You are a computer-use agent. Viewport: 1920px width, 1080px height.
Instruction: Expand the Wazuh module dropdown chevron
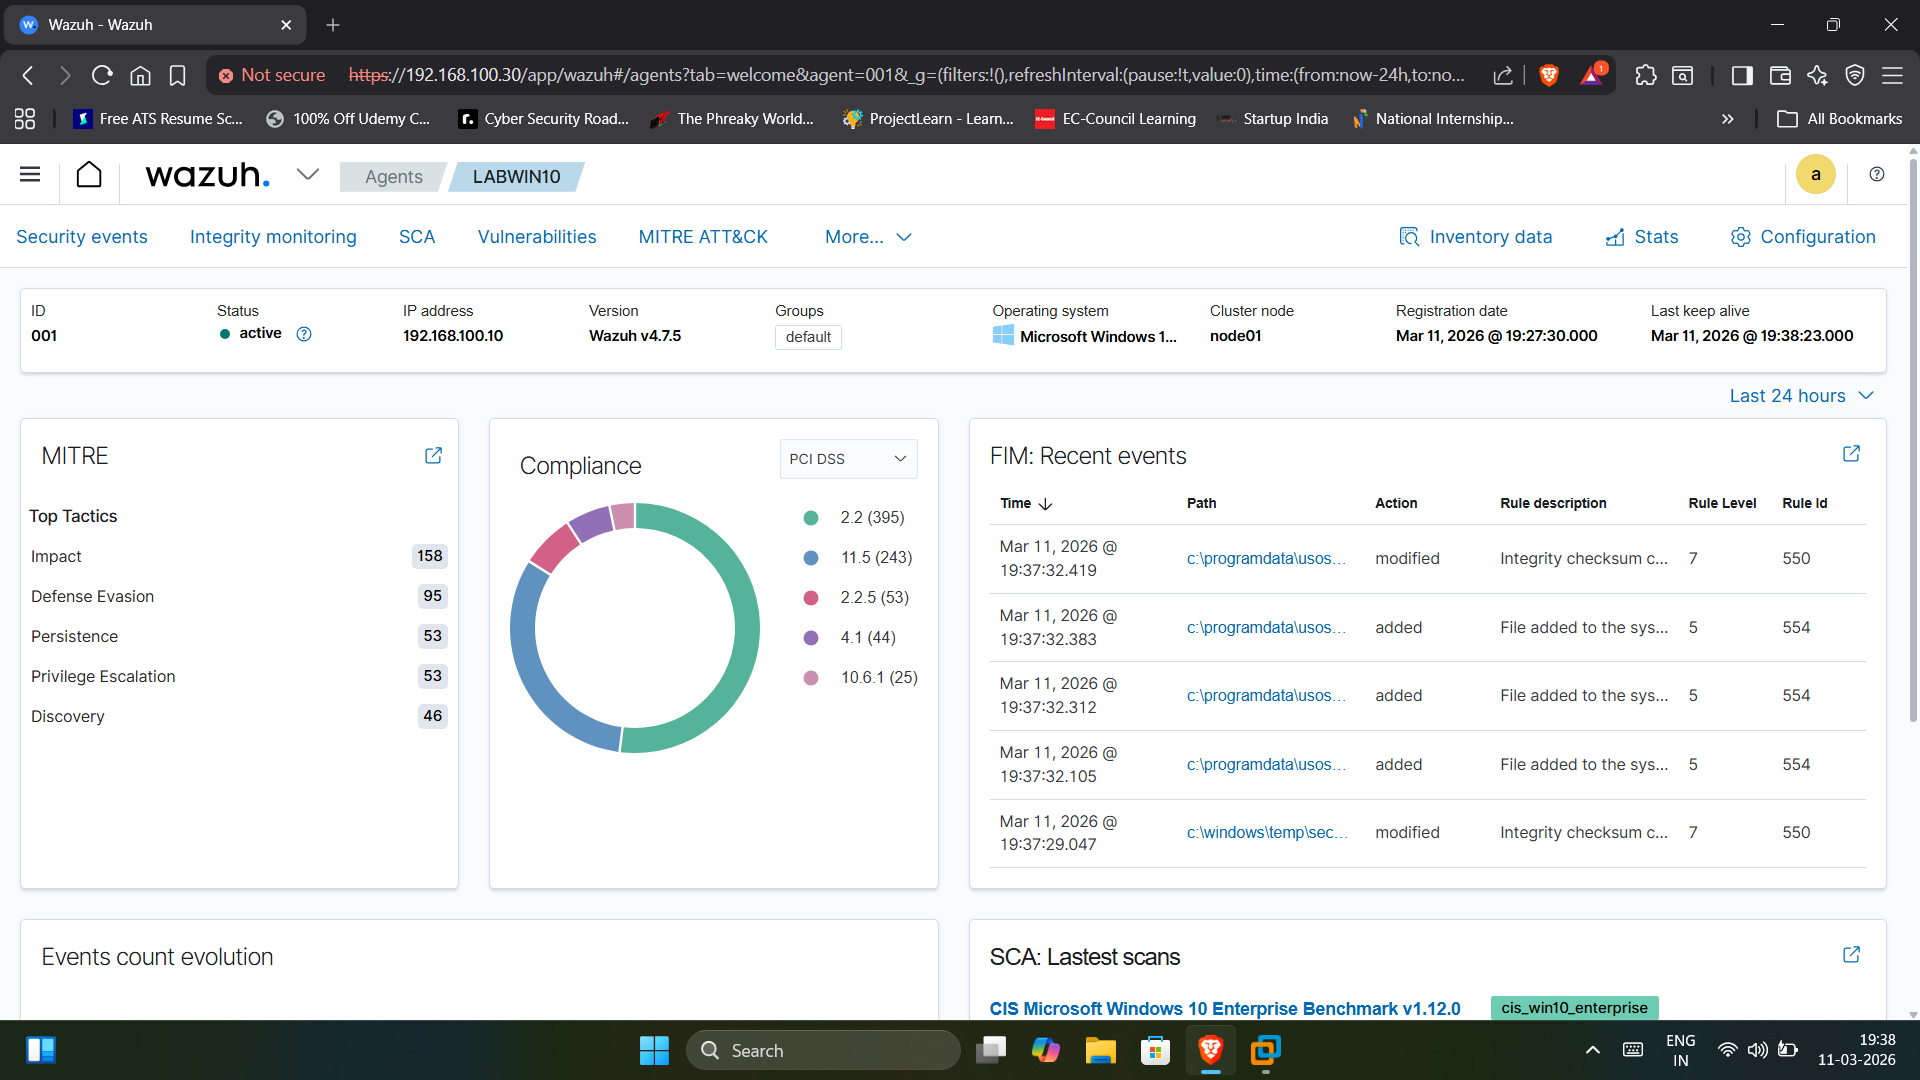308,175
